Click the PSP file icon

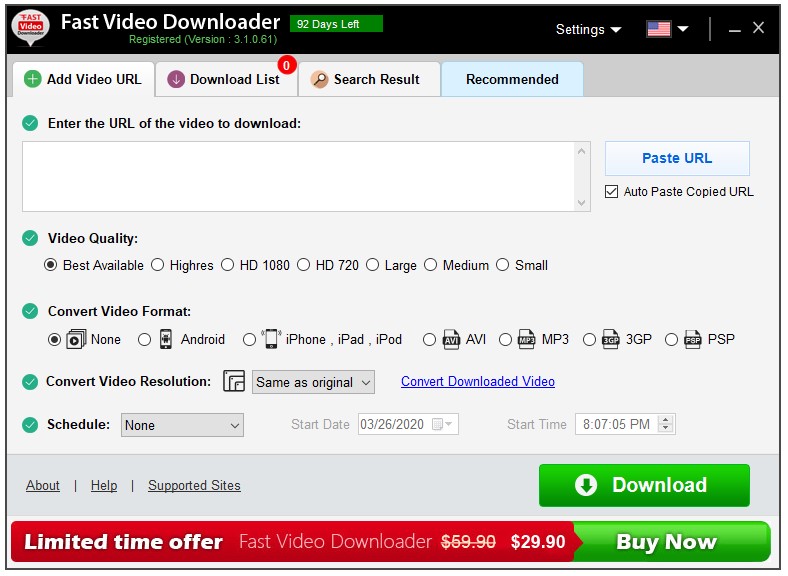693,340
